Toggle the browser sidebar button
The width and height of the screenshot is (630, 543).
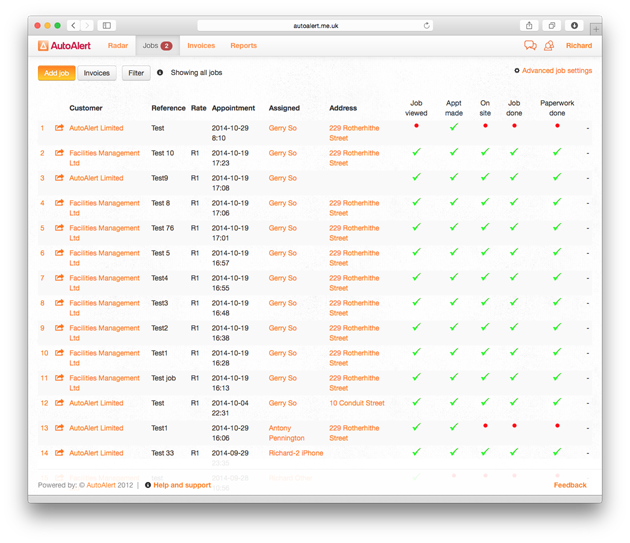click(x=106, y=25)
